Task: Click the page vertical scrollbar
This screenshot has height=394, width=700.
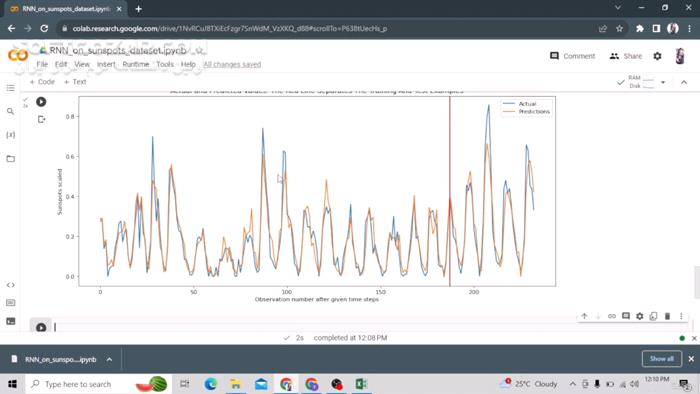Action: point(696,282)
